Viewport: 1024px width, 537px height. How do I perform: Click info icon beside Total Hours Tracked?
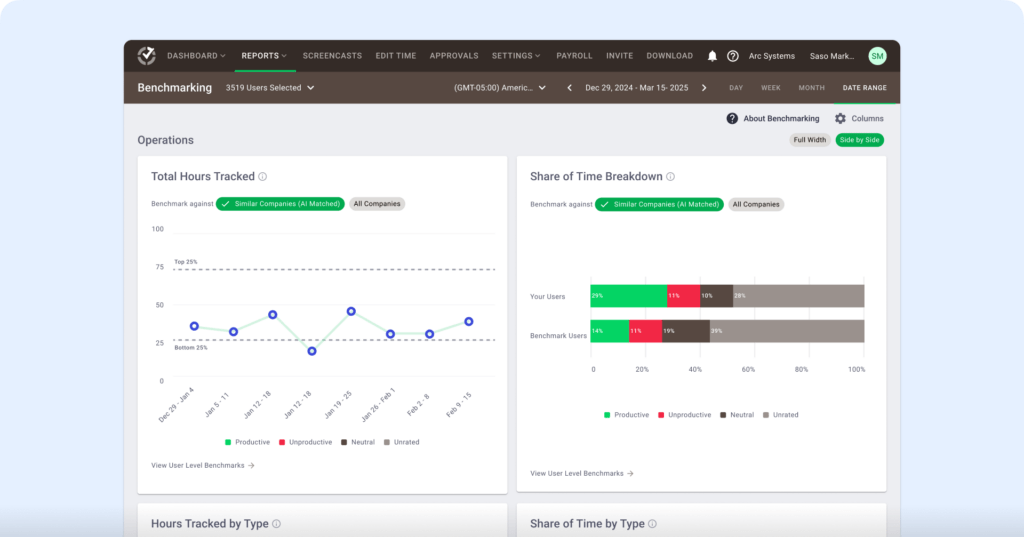(263, 177)
